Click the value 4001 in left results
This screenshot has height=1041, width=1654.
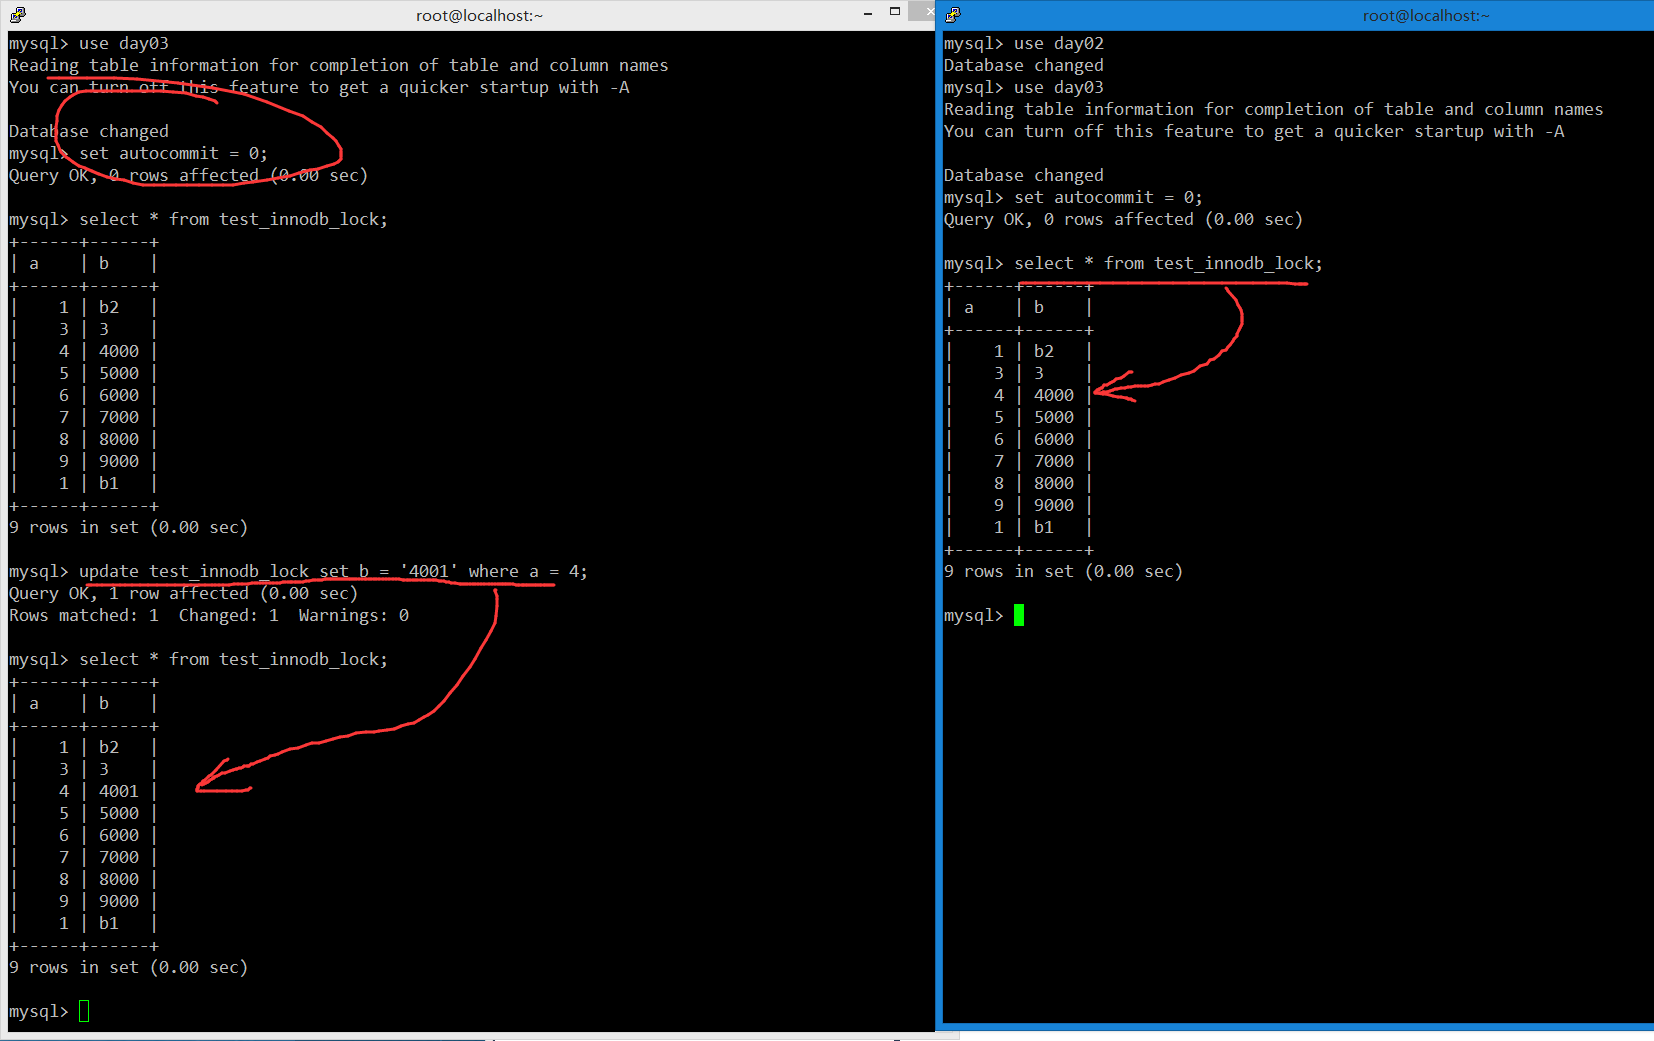(x=118, y=791)
